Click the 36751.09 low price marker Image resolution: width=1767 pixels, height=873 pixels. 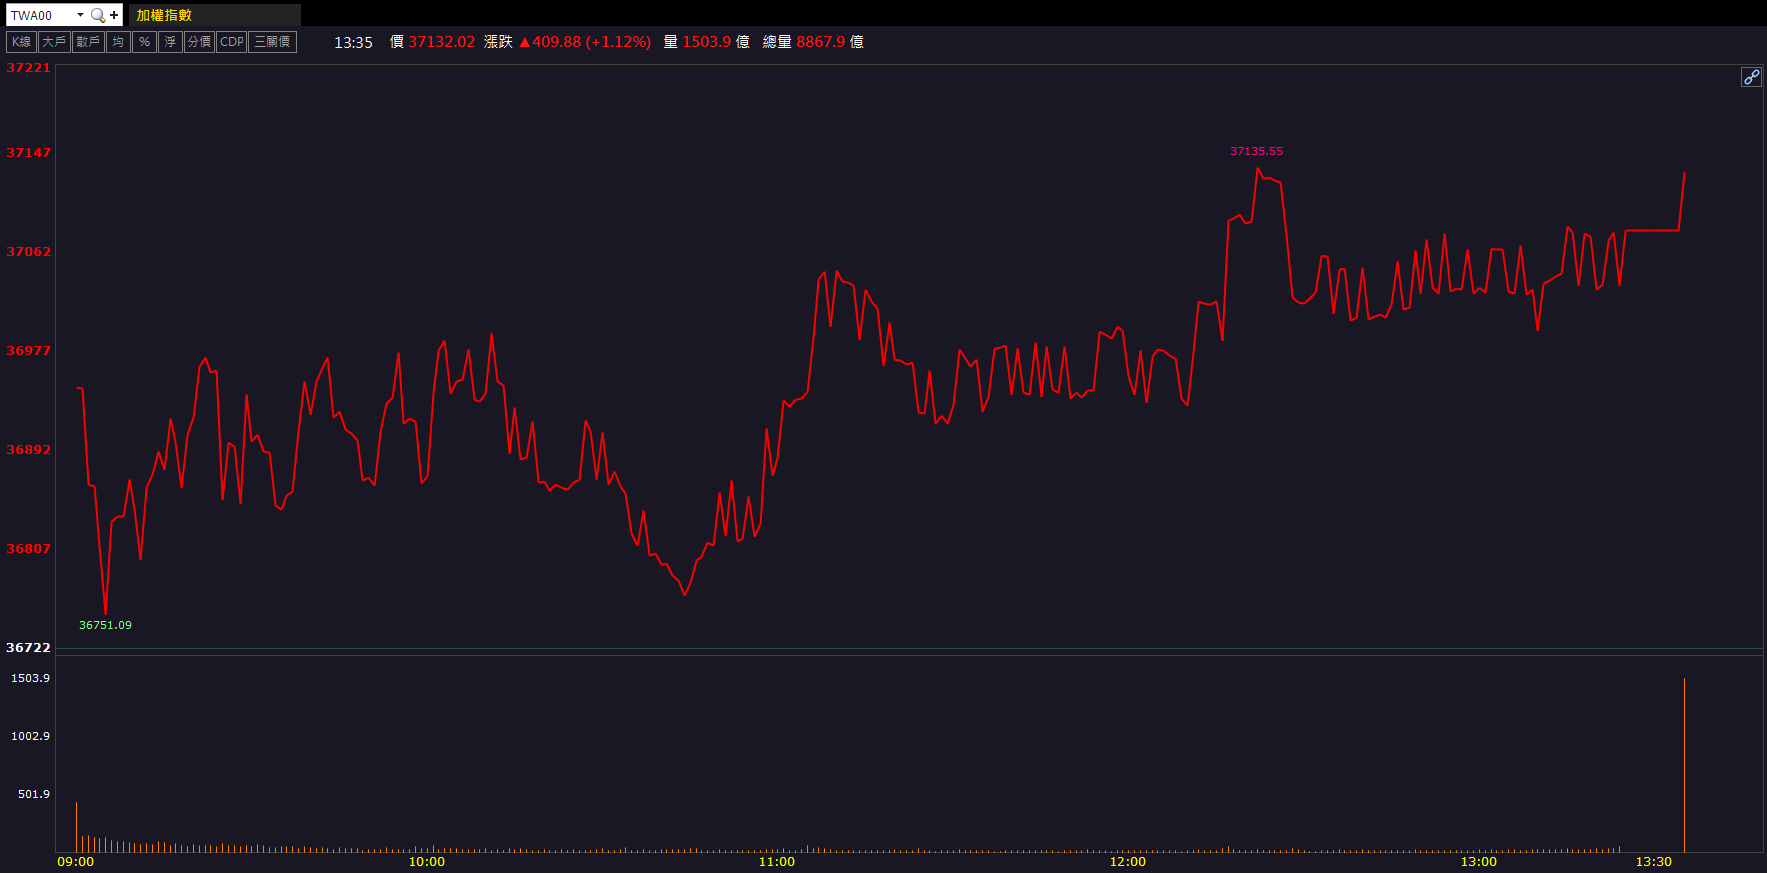105,625
